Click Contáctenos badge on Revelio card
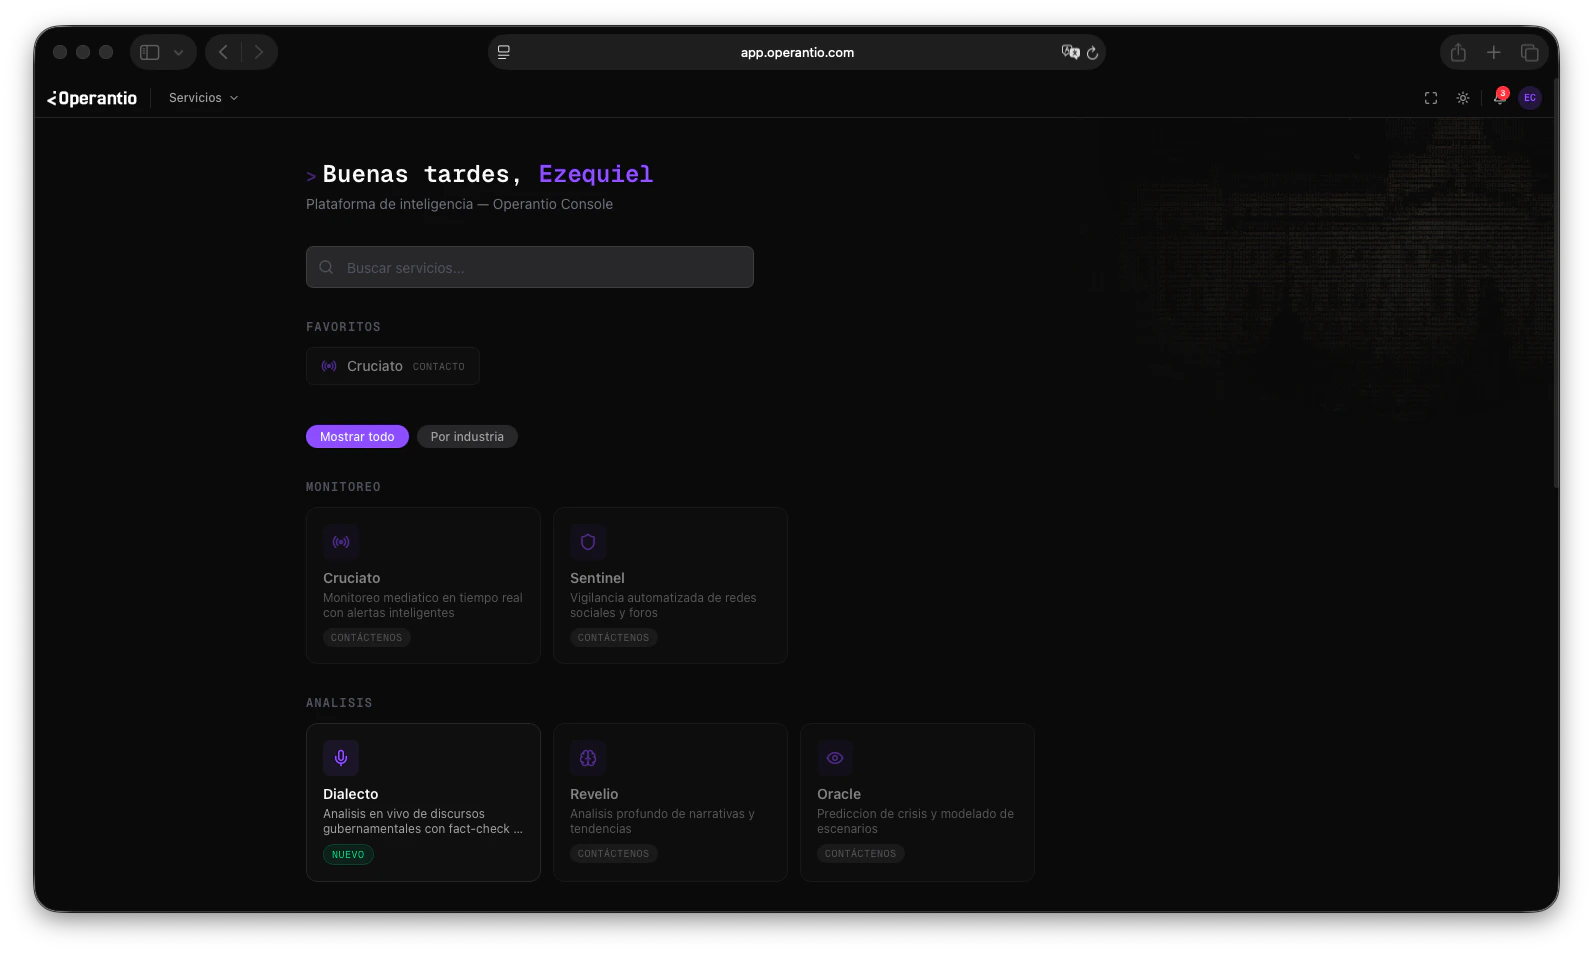The image size is (1593, 954). [614, 854]
